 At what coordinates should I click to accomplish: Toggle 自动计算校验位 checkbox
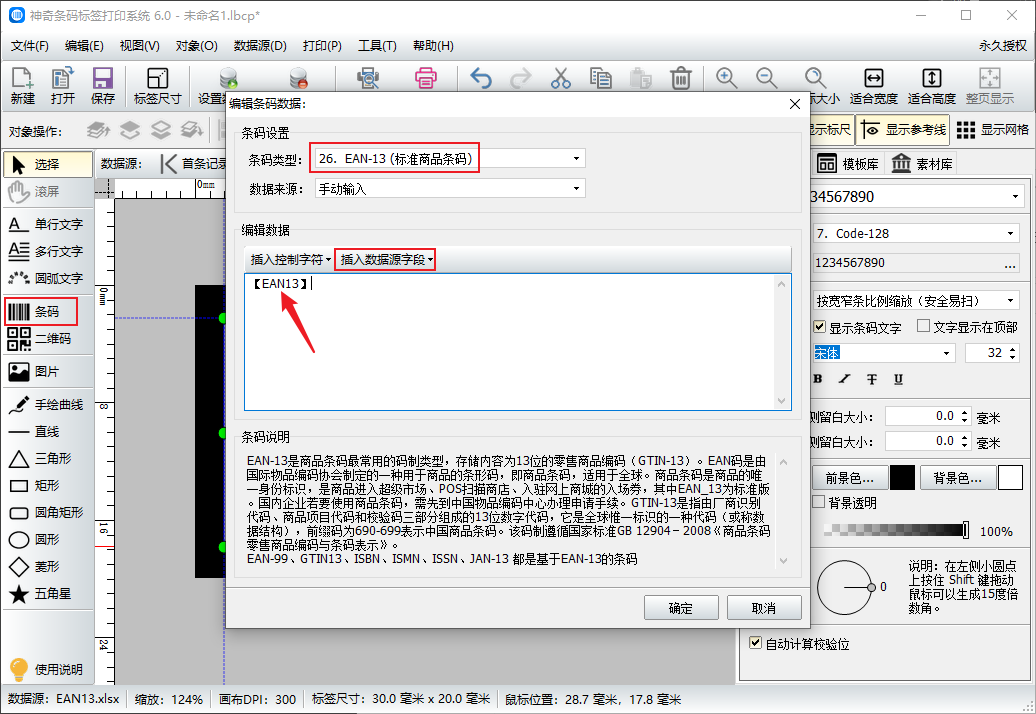pyautogui.click(x=756, y=644)
